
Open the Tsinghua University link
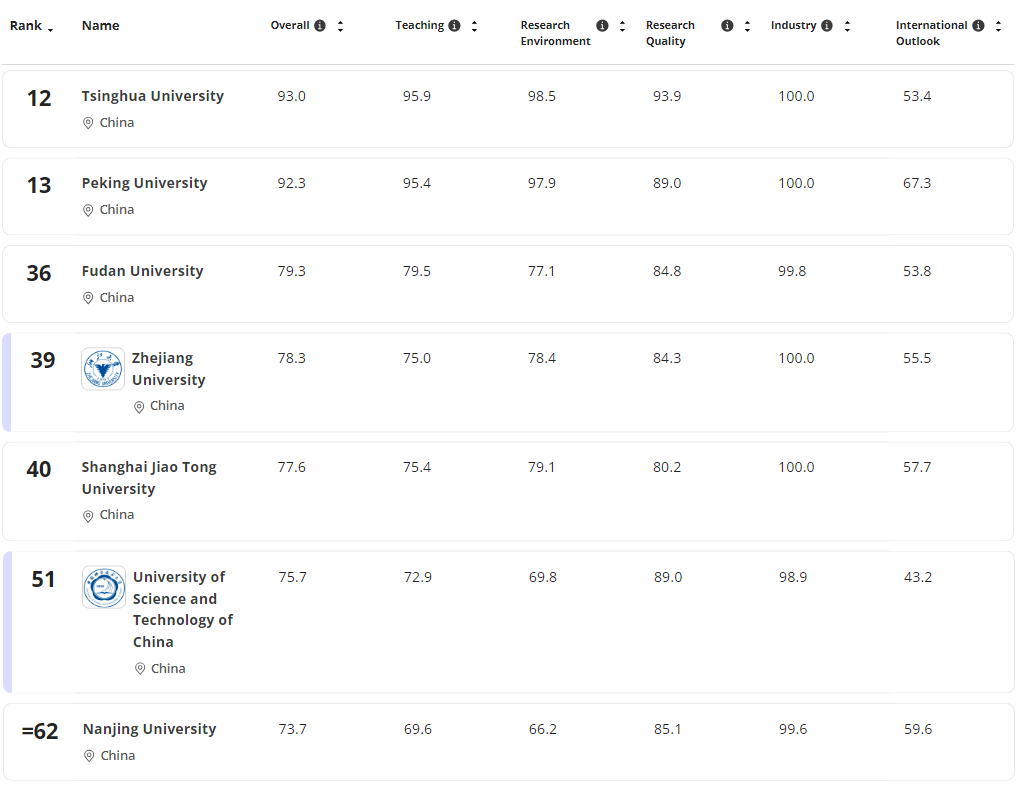coord(152,96)
